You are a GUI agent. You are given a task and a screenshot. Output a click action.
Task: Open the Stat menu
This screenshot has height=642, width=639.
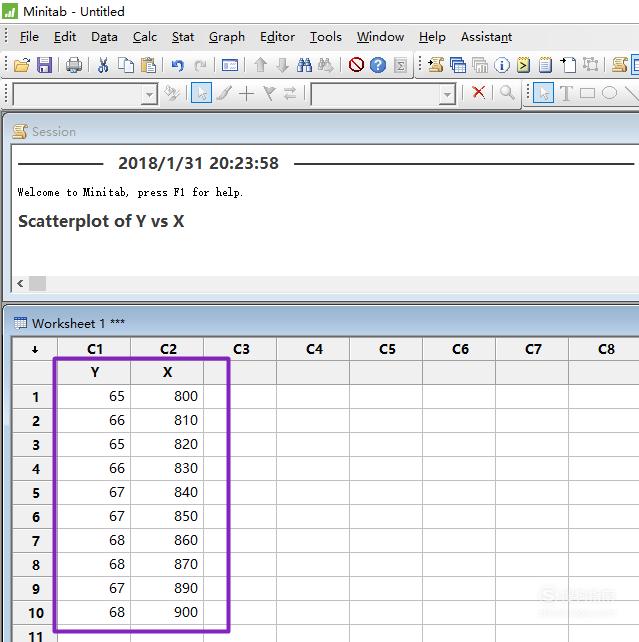click(x=183, y=37)
